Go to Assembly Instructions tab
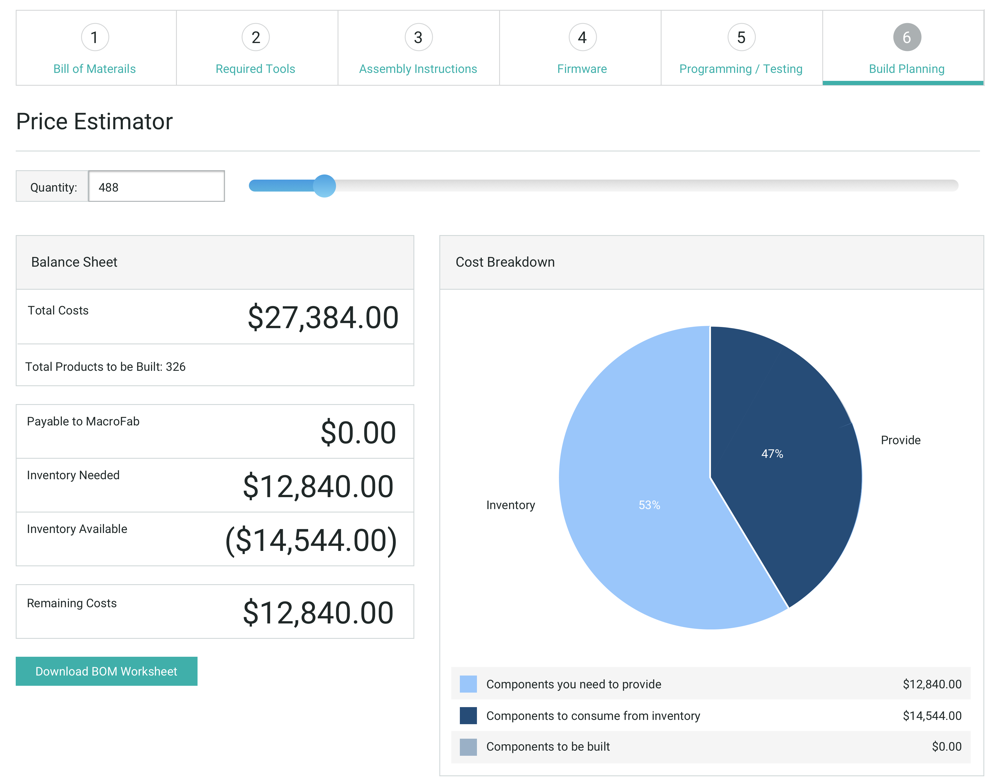Viewport: 1000px width, 784px height. click(x=418, y=69)
